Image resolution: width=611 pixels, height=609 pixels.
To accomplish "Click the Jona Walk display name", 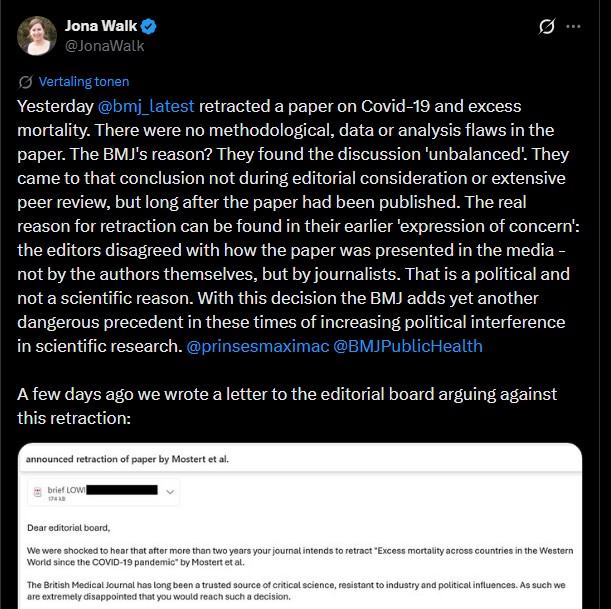I will pos(101,26).
